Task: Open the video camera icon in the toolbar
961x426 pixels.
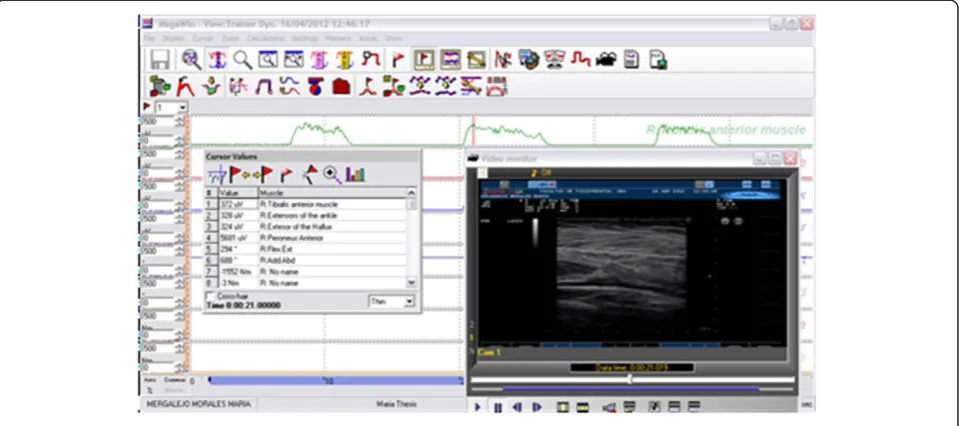Action: coord(606,59)
